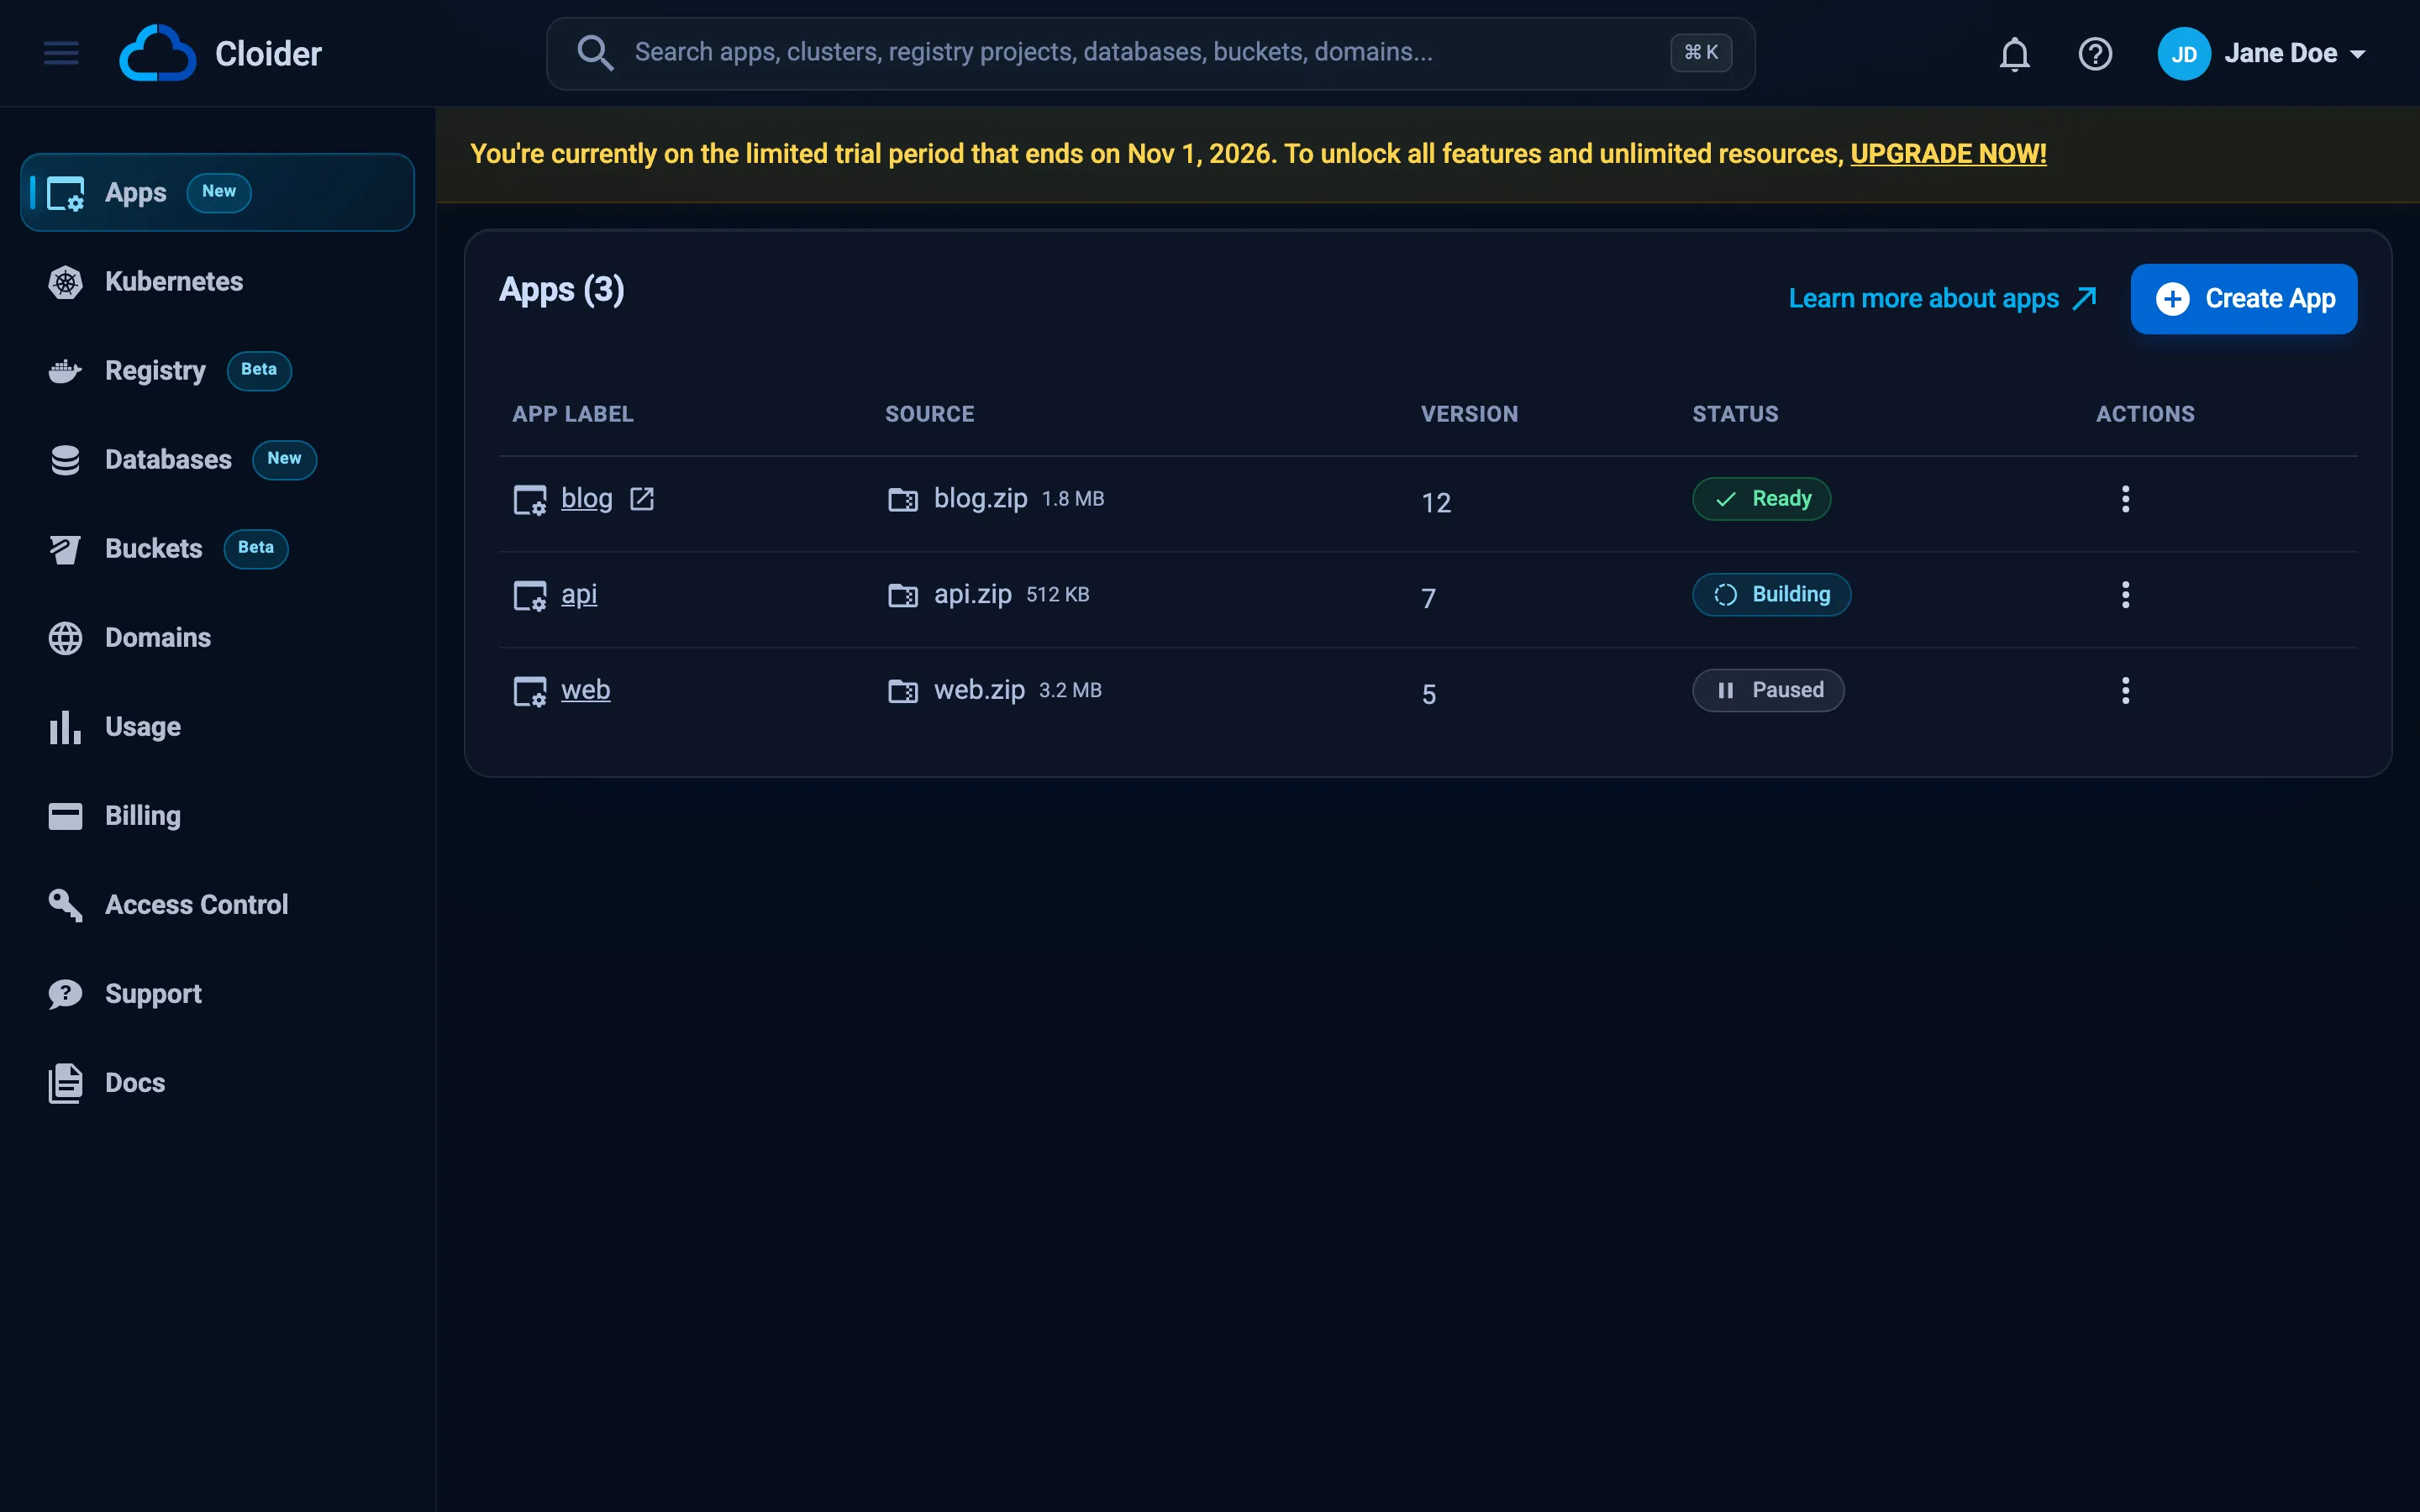Image resolution: width=2420 pixels, height=1512 pixels.
Task: Click the web.zip folder icon
Action: pyautogui.click(x=903, y=691)
